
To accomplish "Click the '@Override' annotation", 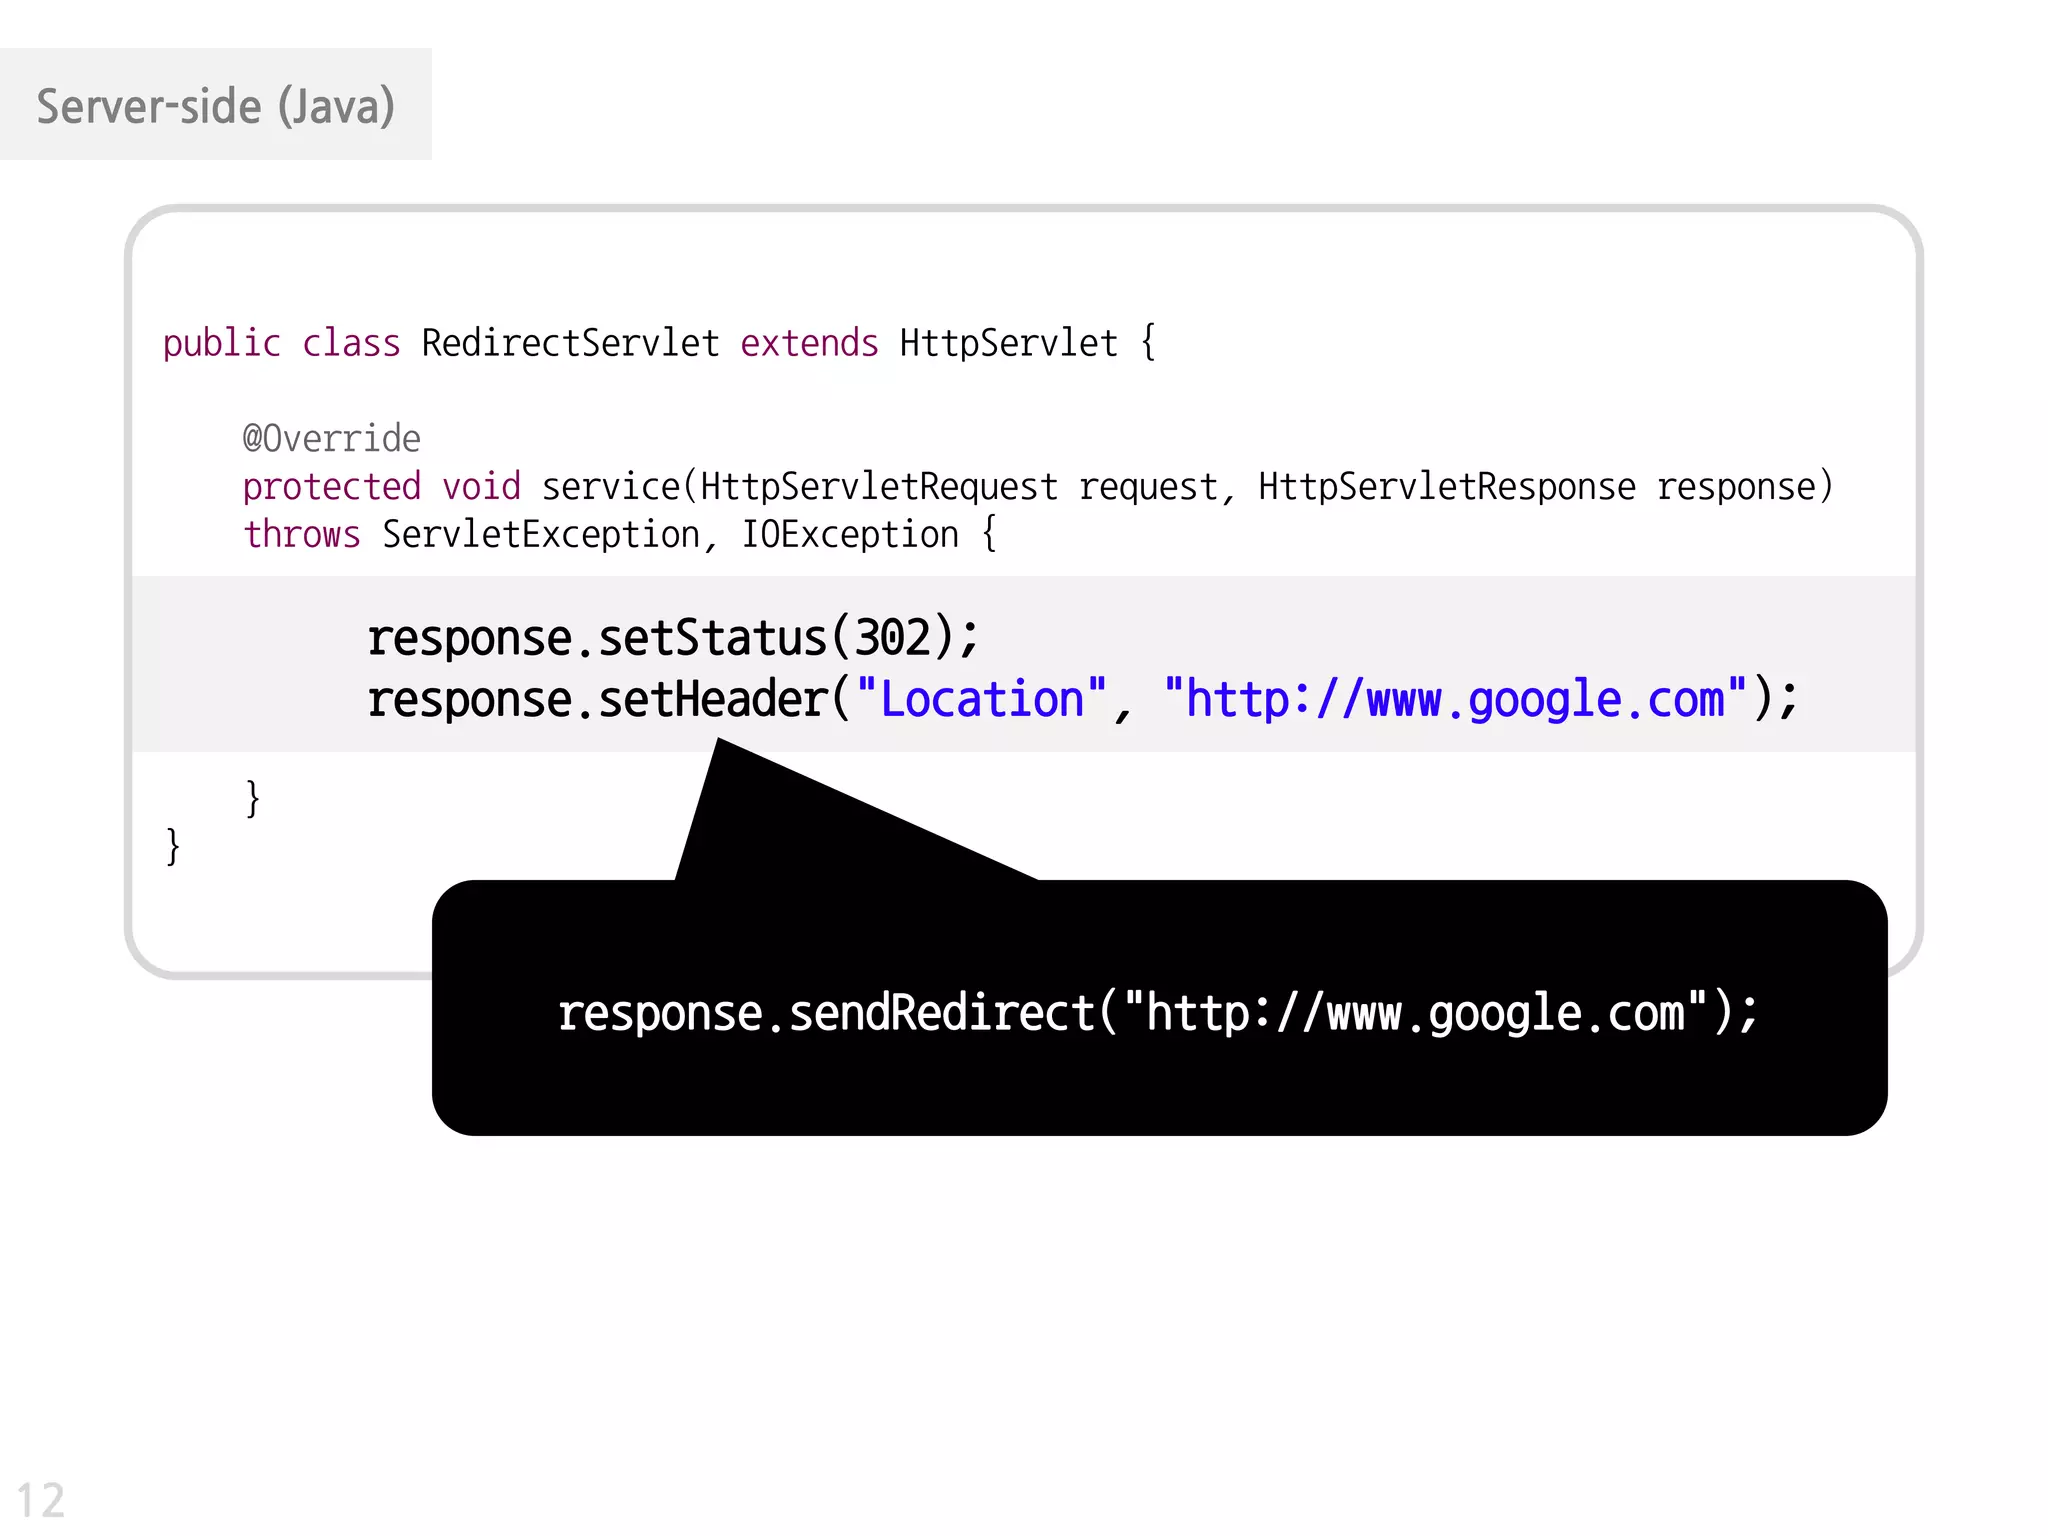I will (331, 439).
